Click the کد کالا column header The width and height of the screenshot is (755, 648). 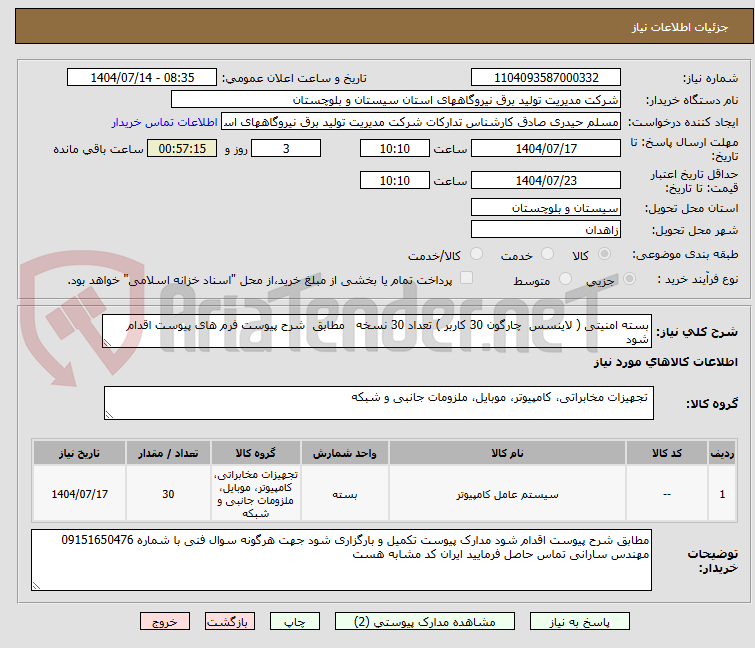(667, 453)
